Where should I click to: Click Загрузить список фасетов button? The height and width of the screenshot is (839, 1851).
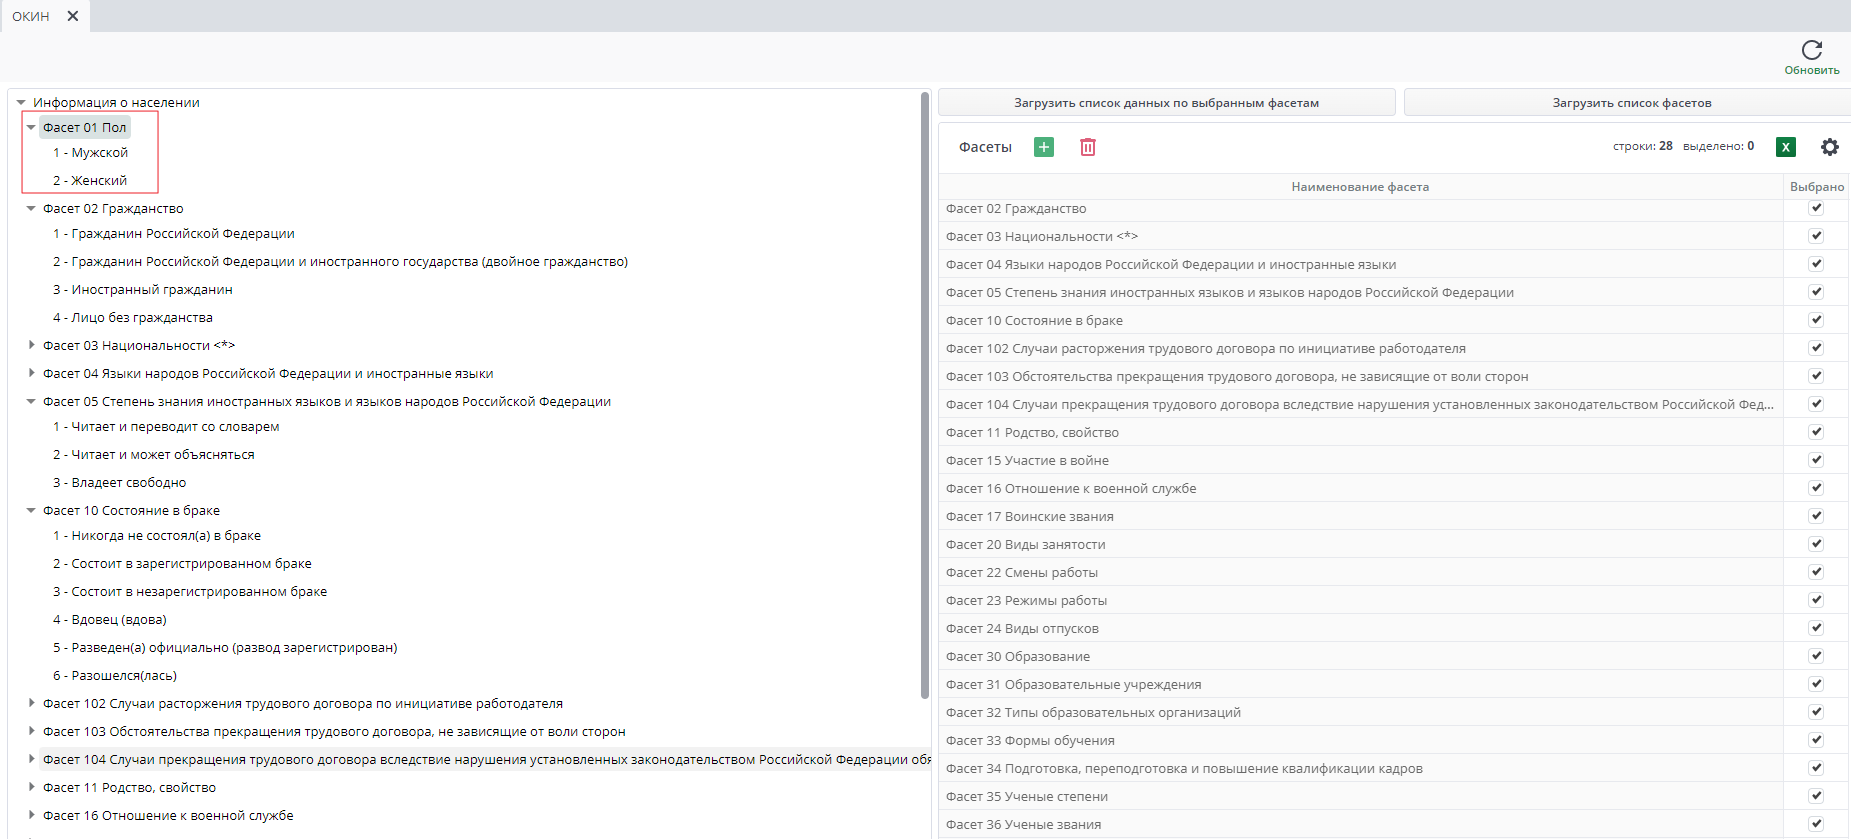(1631, 103)
